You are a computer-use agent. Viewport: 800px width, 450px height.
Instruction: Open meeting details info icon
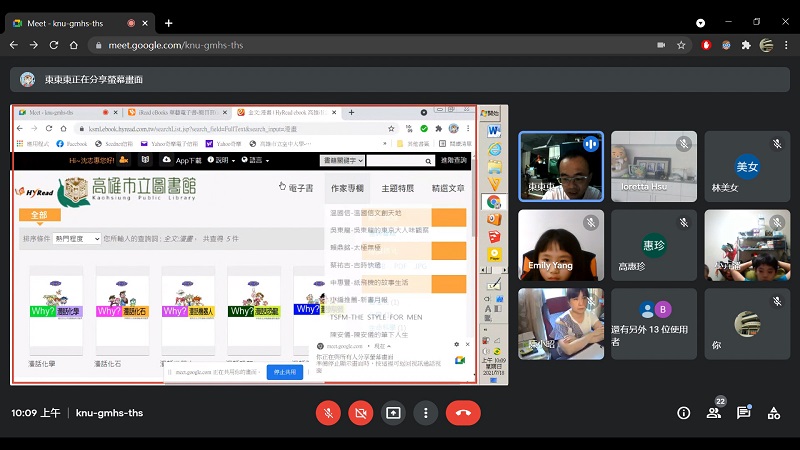click(684, 412)
